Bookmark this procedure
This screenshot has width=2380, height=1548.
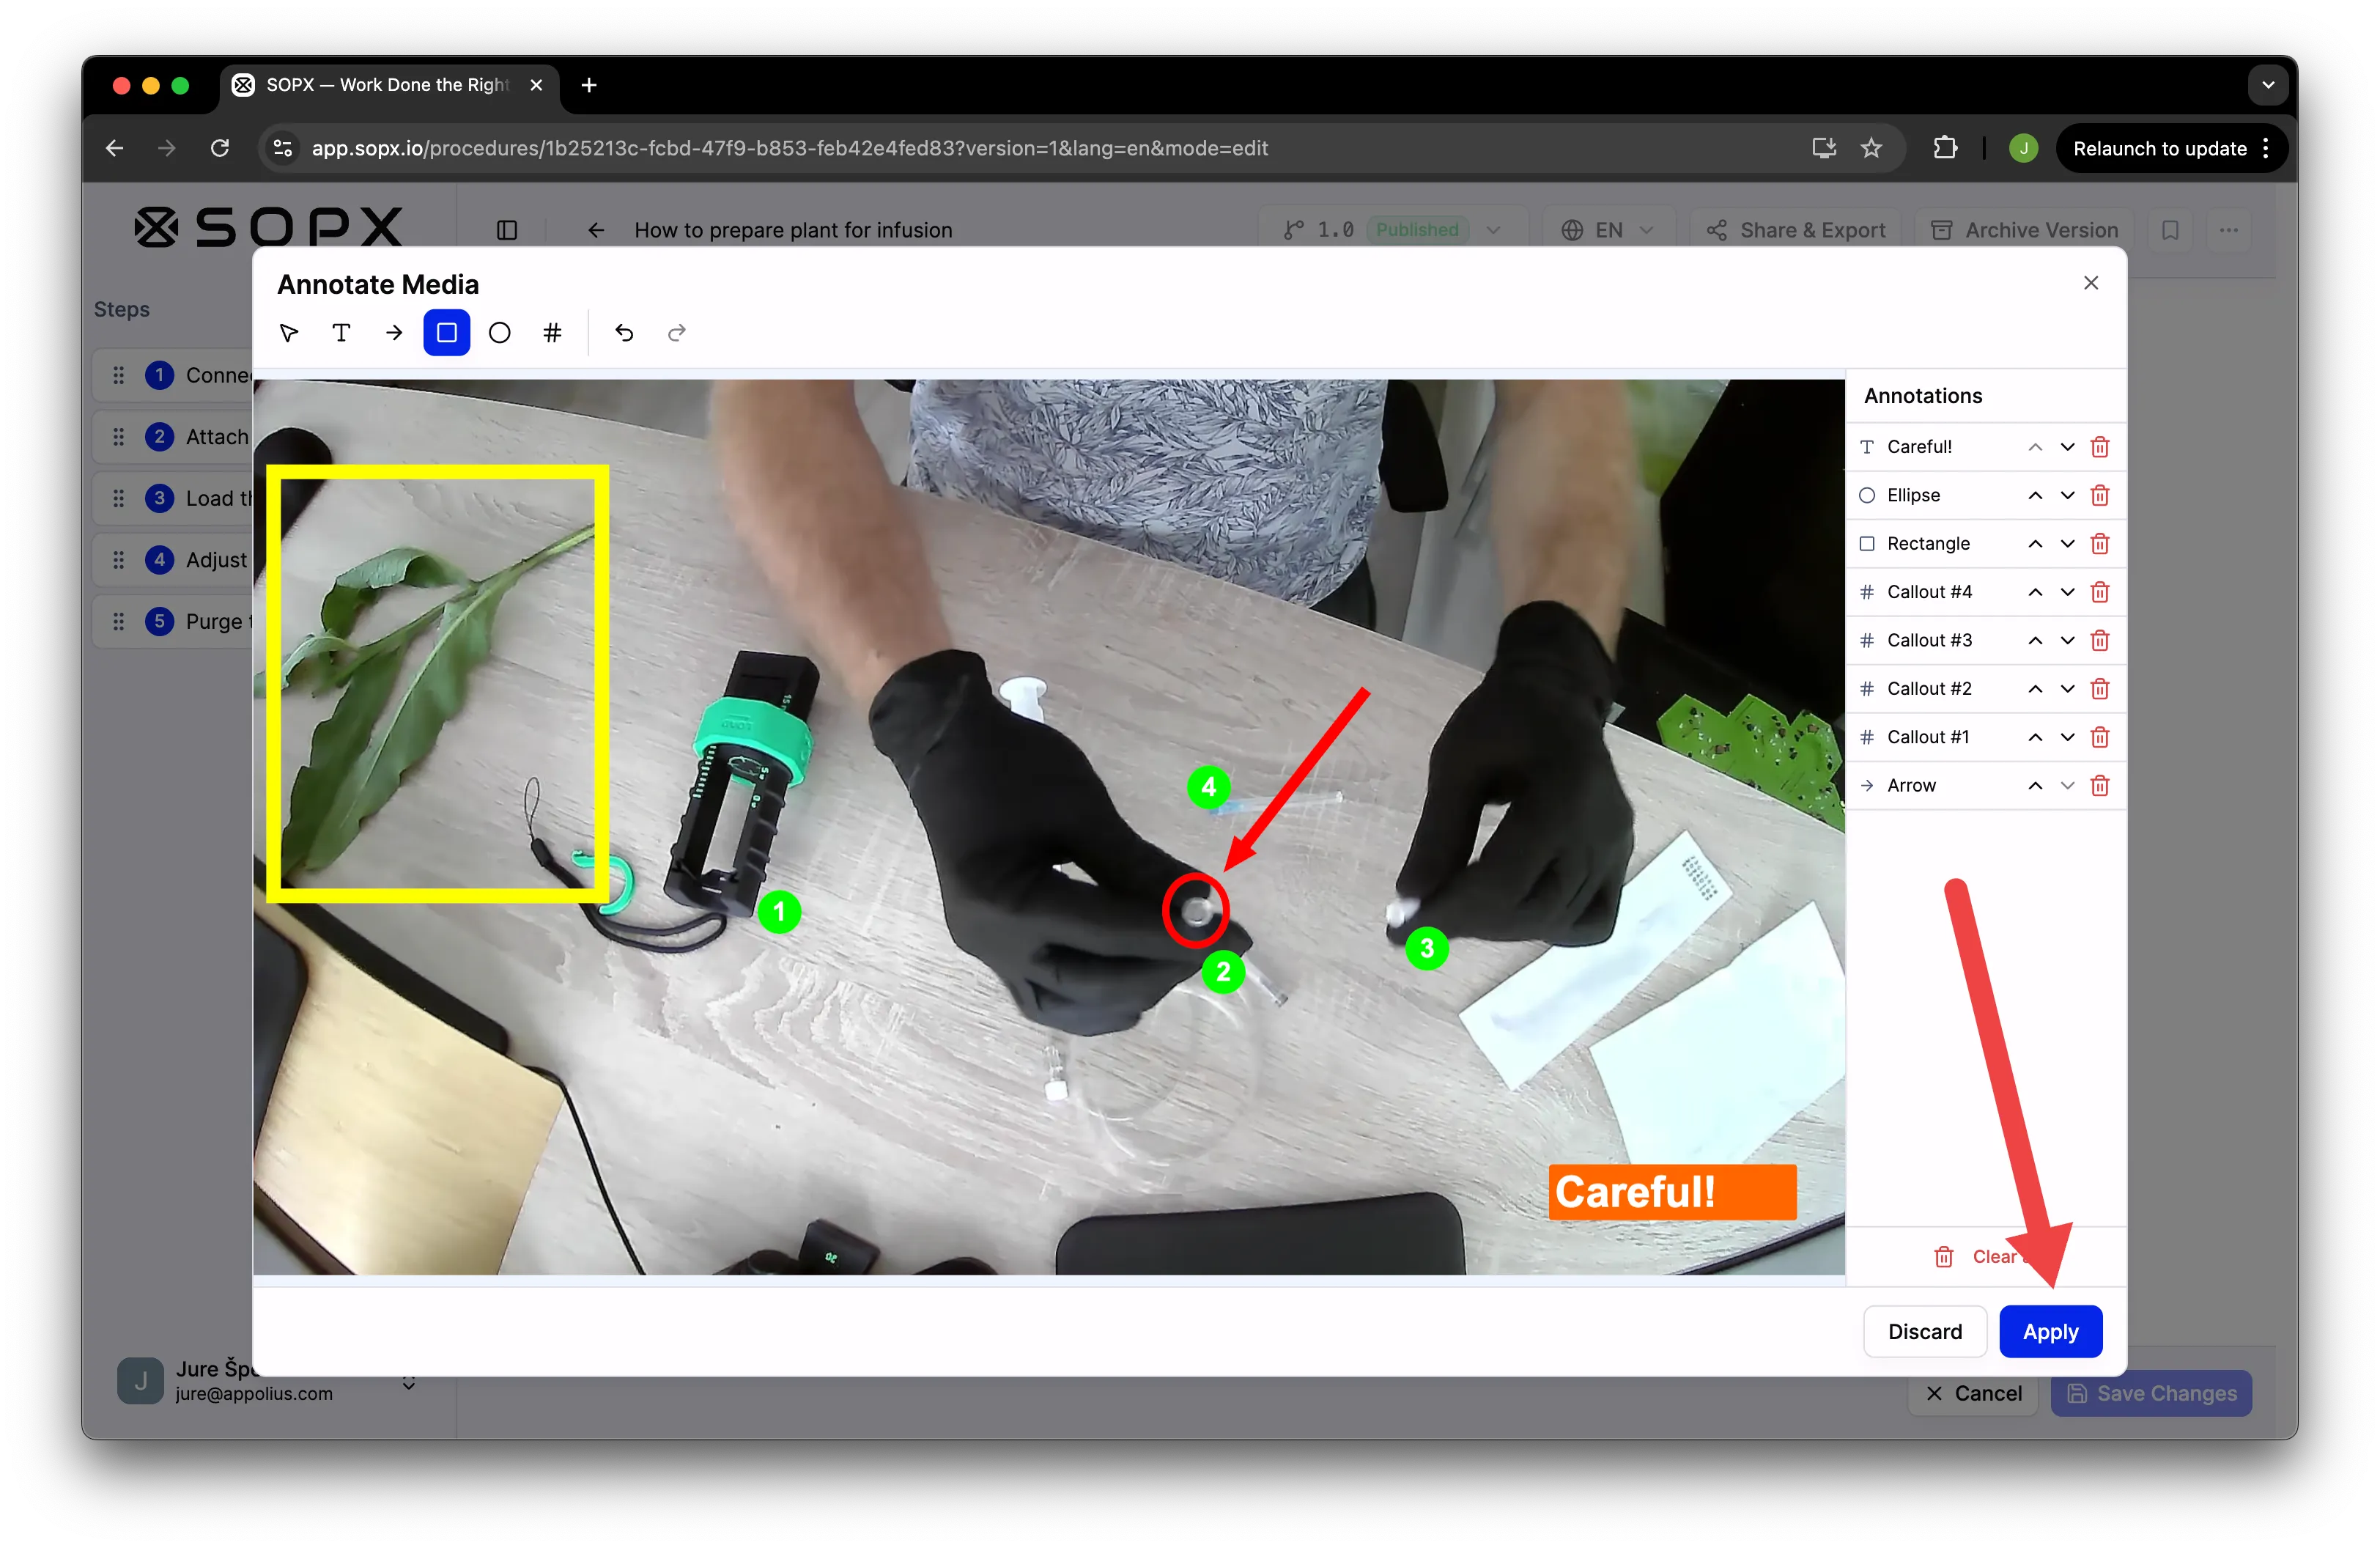2170,230
